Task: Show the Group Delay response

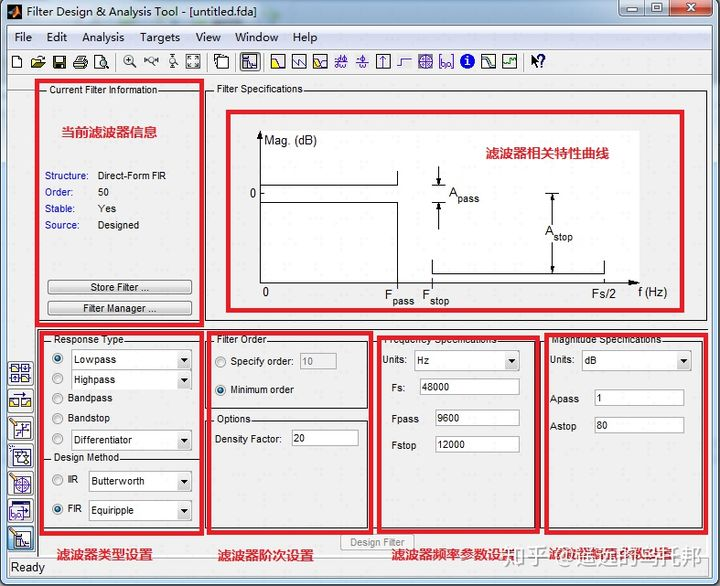Action: click(x=341, y=62)
